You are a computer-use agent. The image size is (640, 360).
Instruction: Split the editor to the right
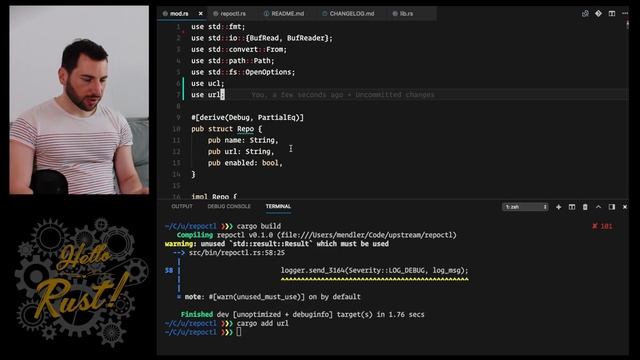pos(611,13)
